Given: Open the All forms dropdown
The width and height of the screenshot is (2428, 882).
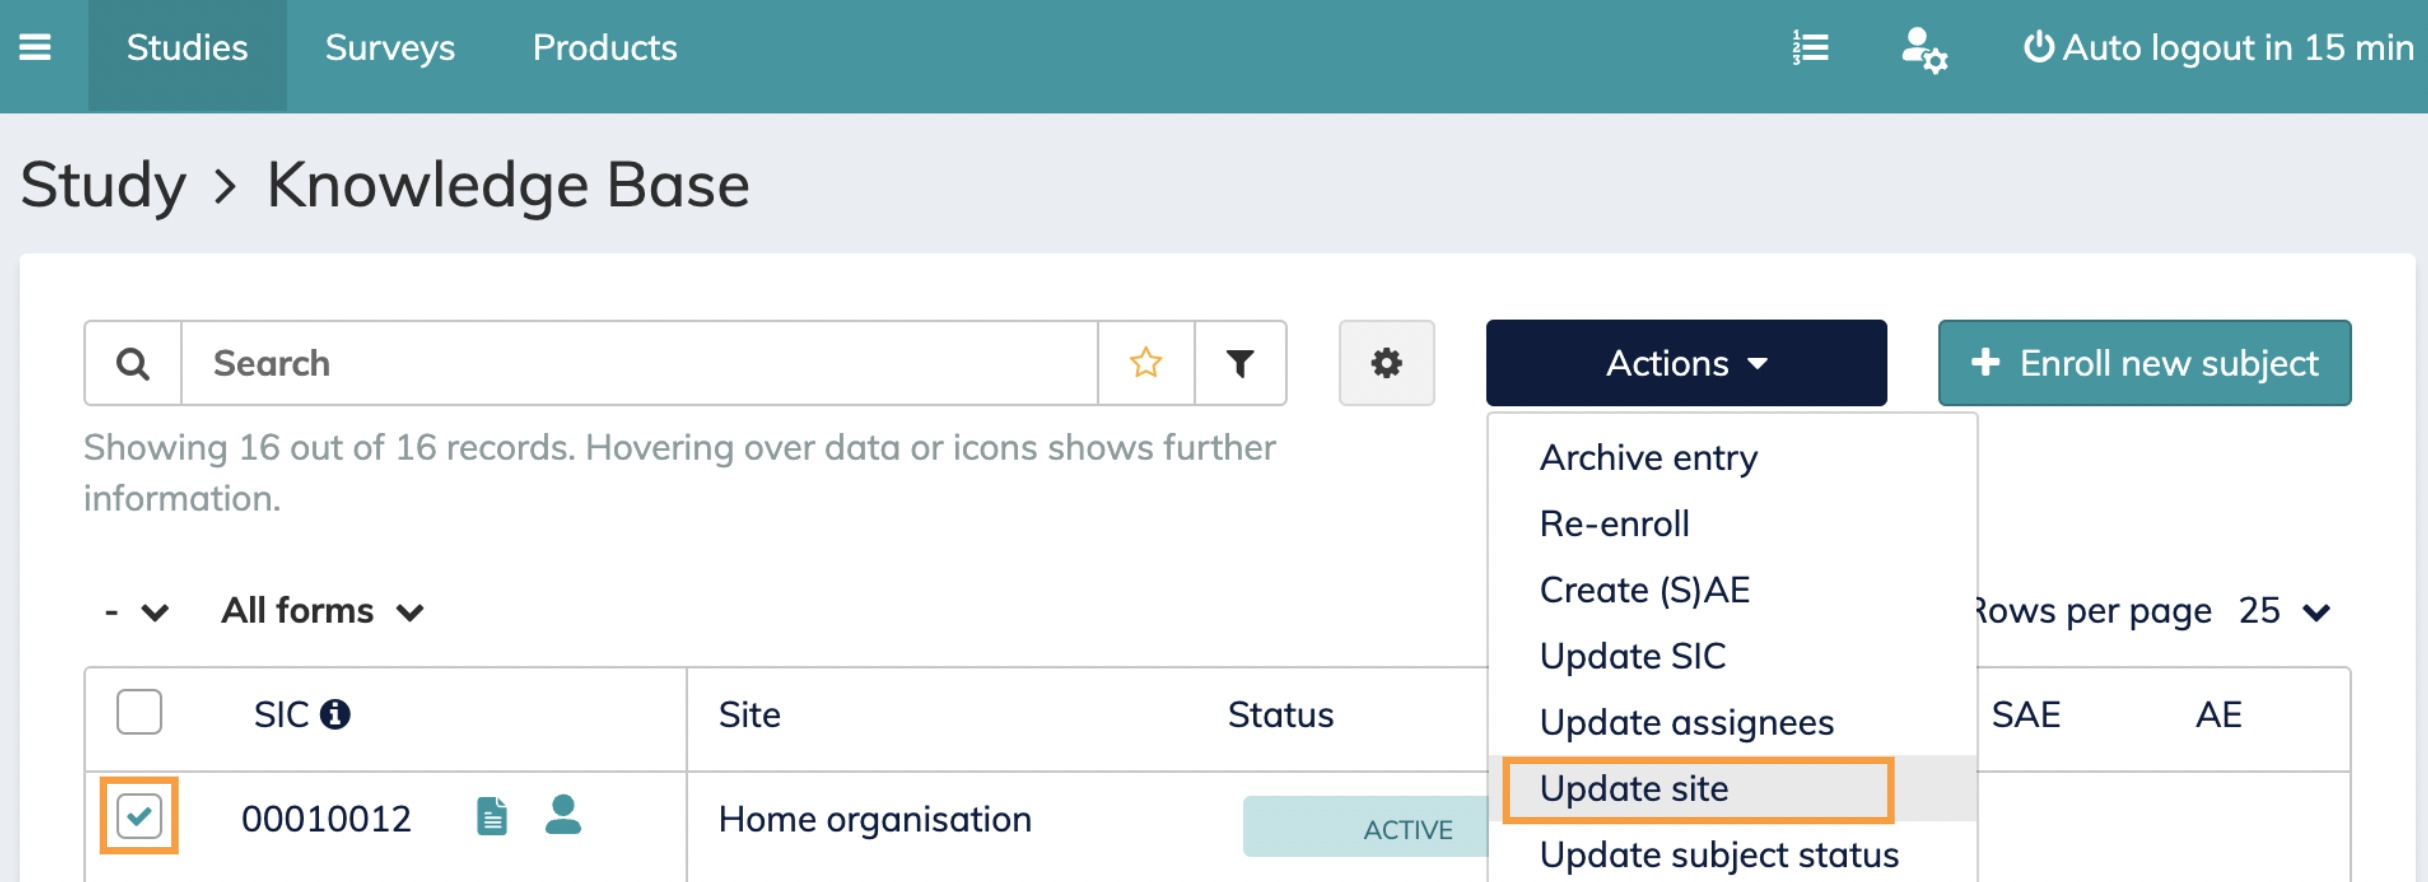Looking at the screenshot, I should [x=323, y=611].
